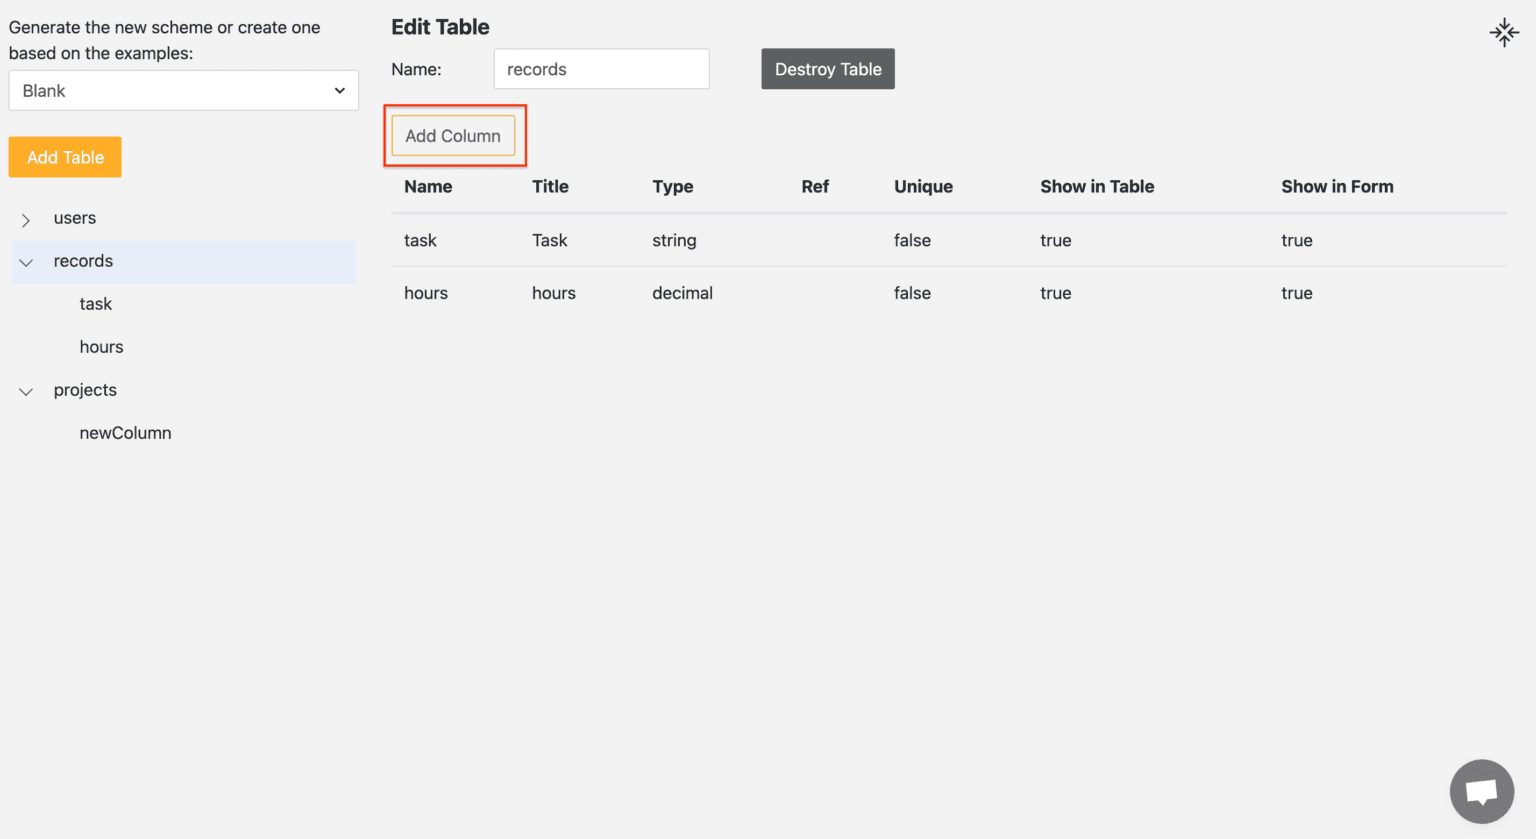Click Destroy Table button
The image size is (1536, 839).
point(827,69)
